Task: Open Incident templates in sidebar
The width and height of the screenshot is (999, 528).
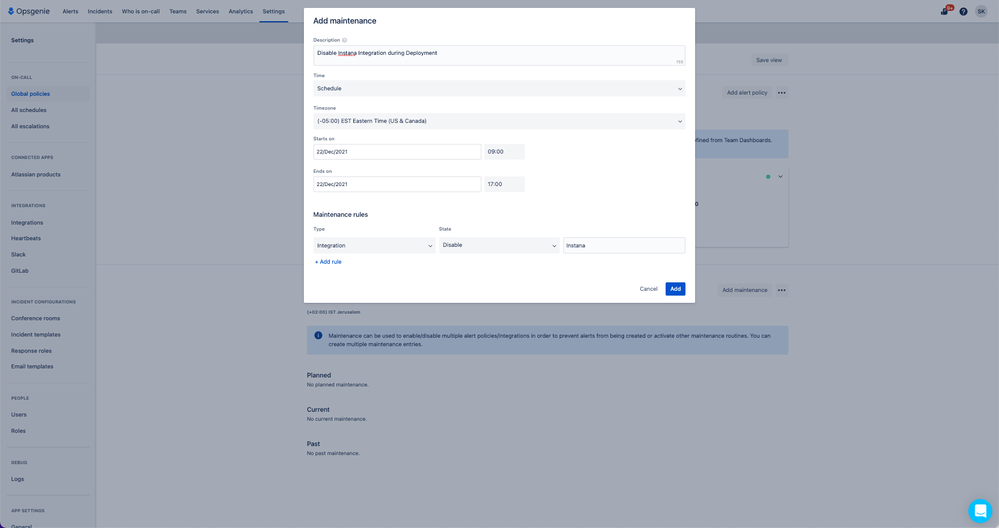Action: pos(35,334)
